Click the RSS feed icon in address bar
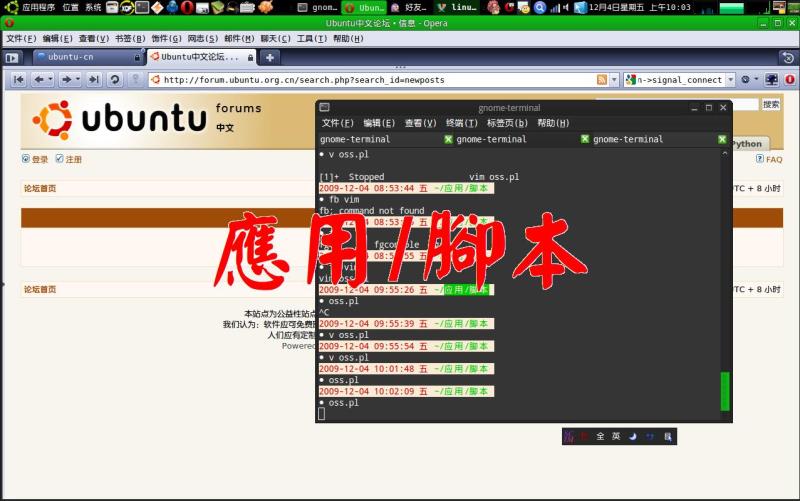The image size is (800, 501). tap(602, 80)
